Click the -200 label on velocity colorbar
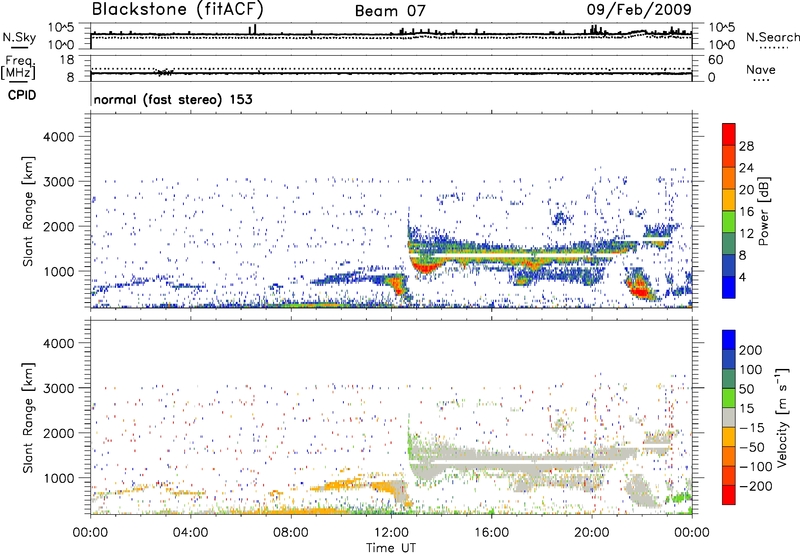 [x=755, y=486]
